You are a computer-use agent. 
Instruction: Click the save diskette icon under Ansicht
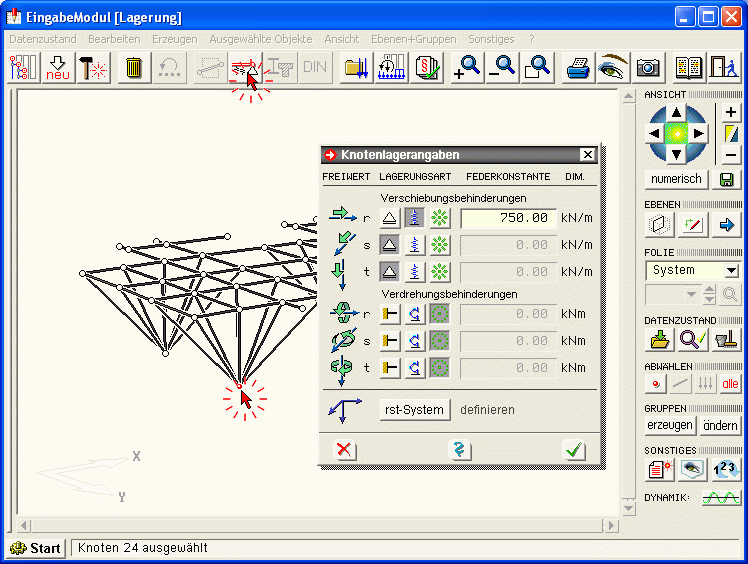coord(726,180)
